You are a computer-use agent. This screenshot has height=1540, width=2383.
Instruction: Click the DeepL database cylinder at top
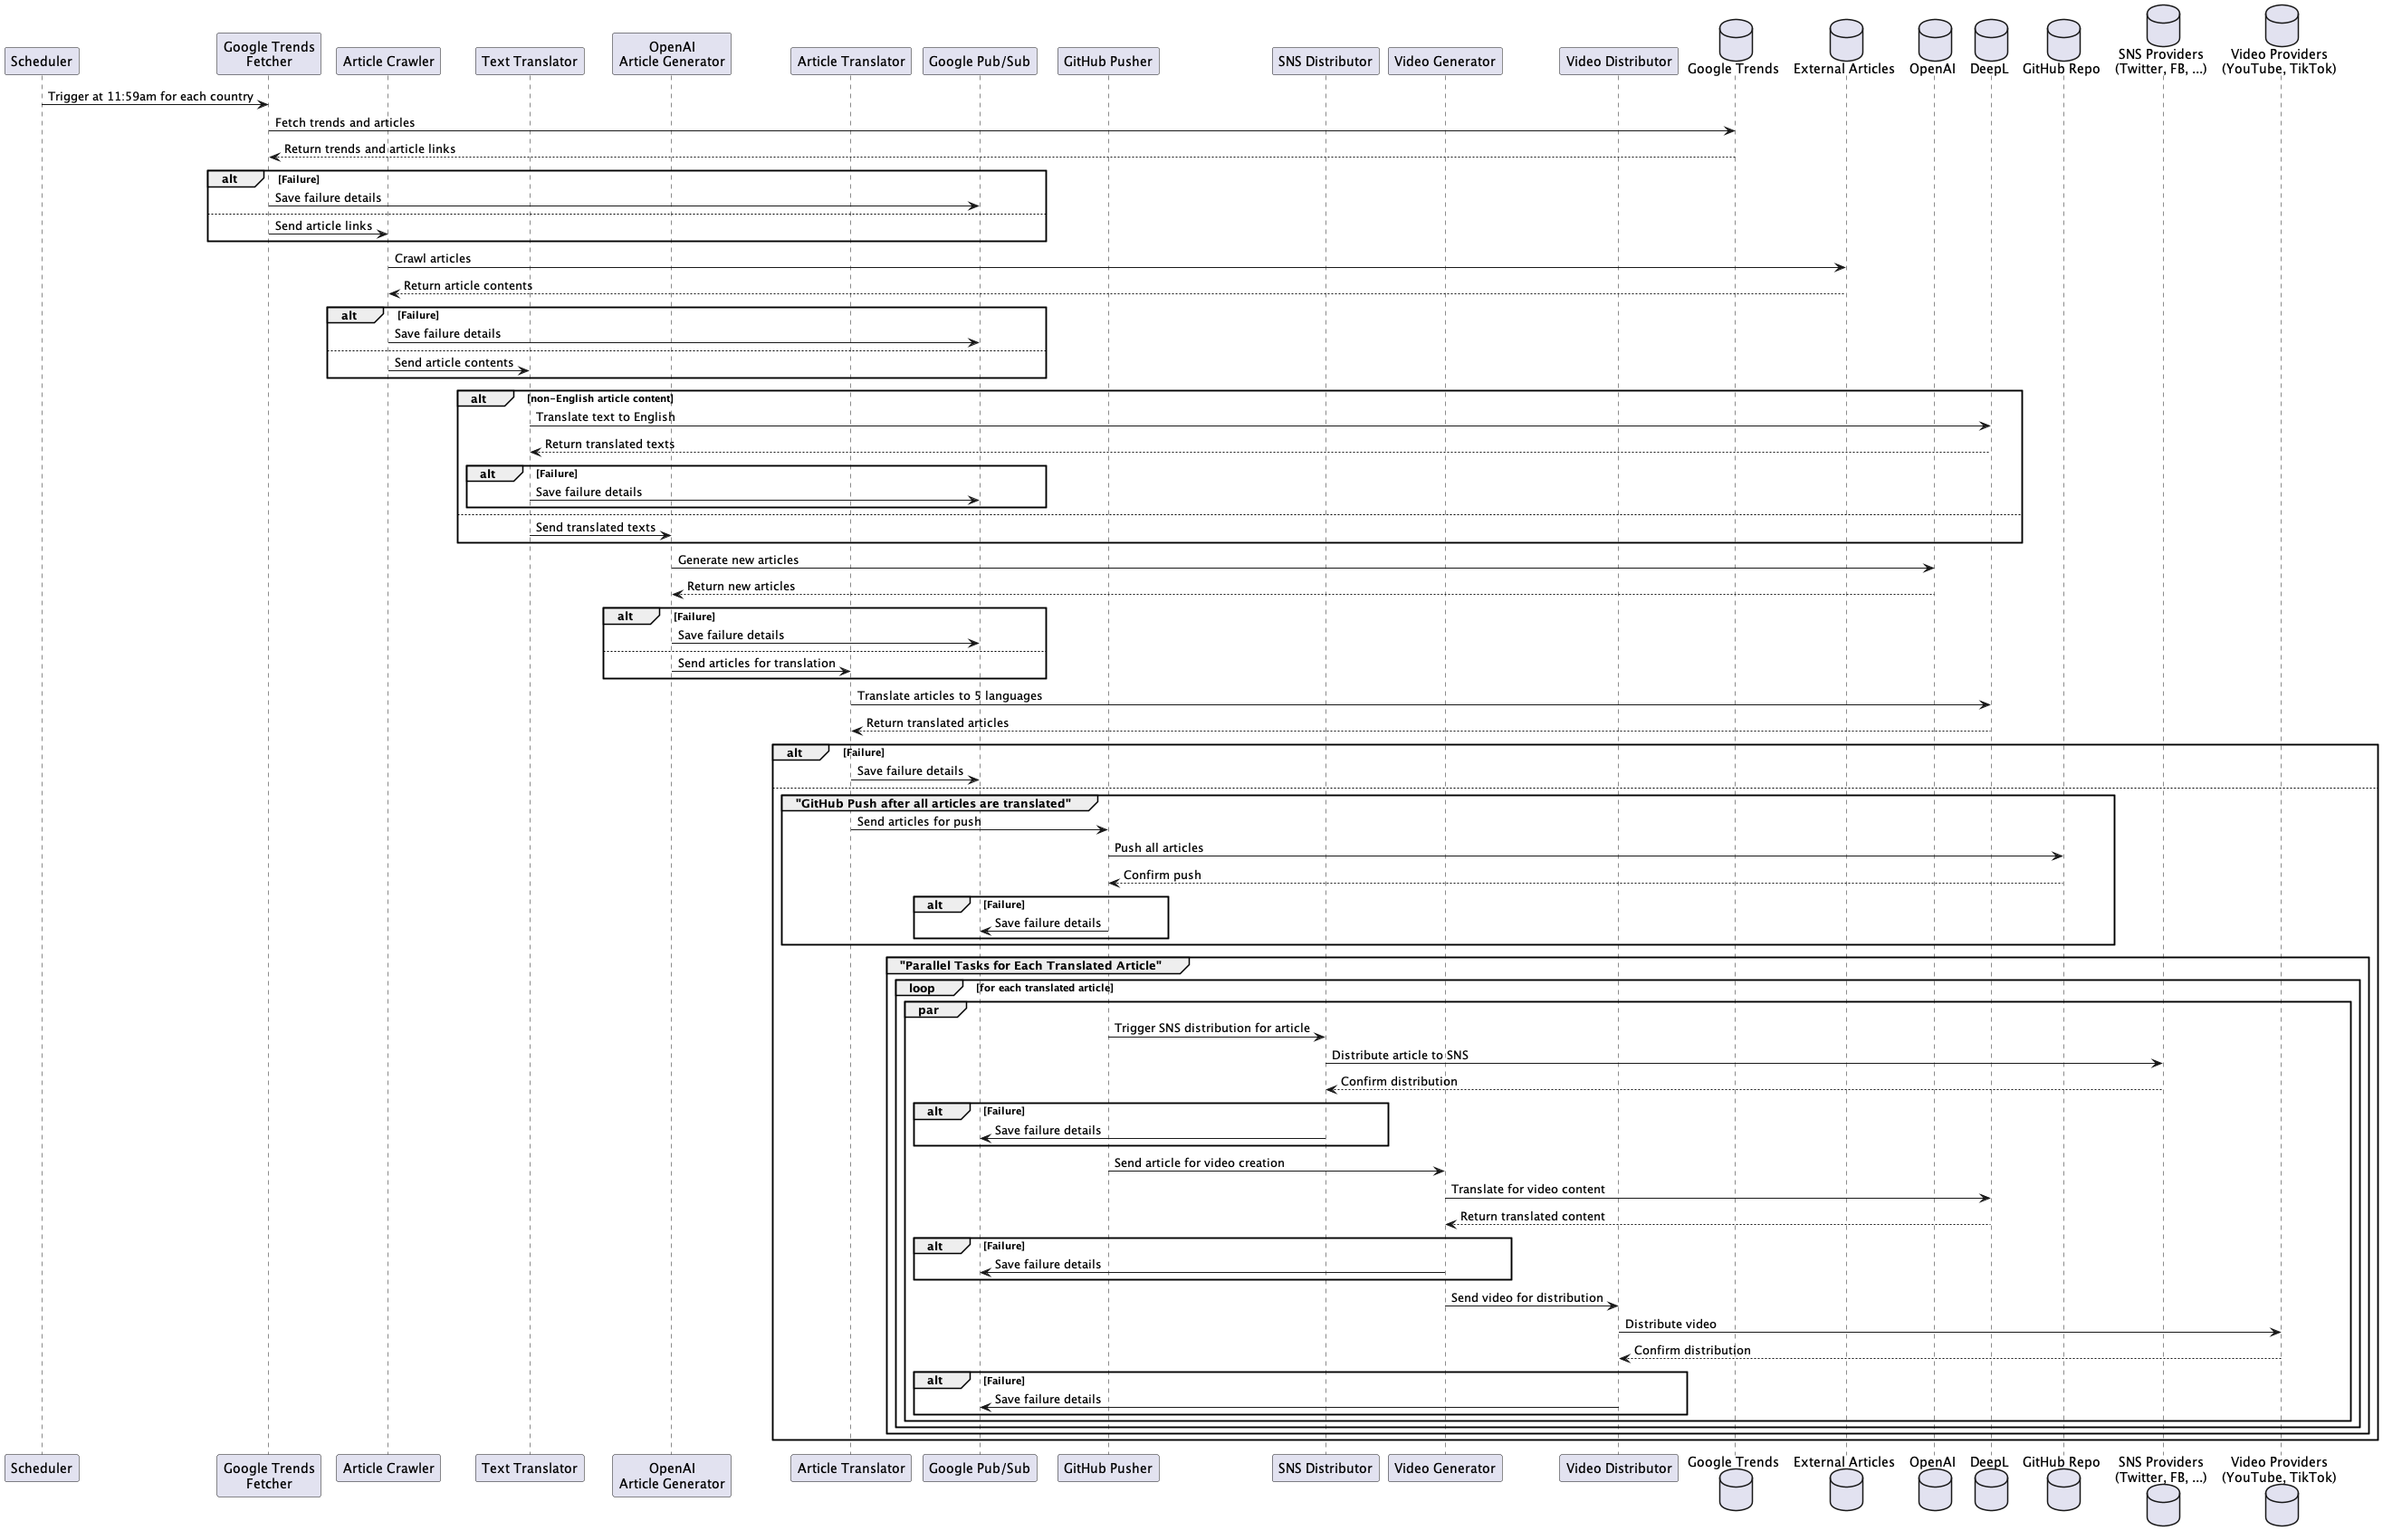1990,40
